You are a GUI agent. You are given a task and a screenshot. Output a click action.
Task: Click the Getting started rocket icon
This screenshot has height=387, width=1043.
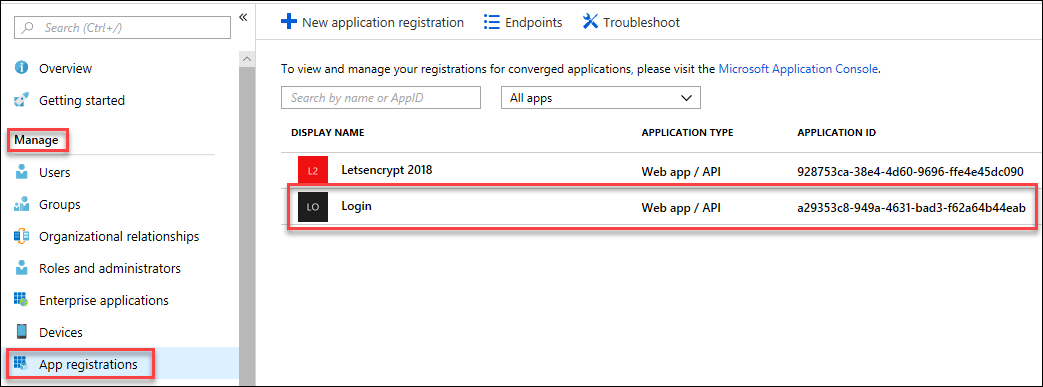coord(22,100)
